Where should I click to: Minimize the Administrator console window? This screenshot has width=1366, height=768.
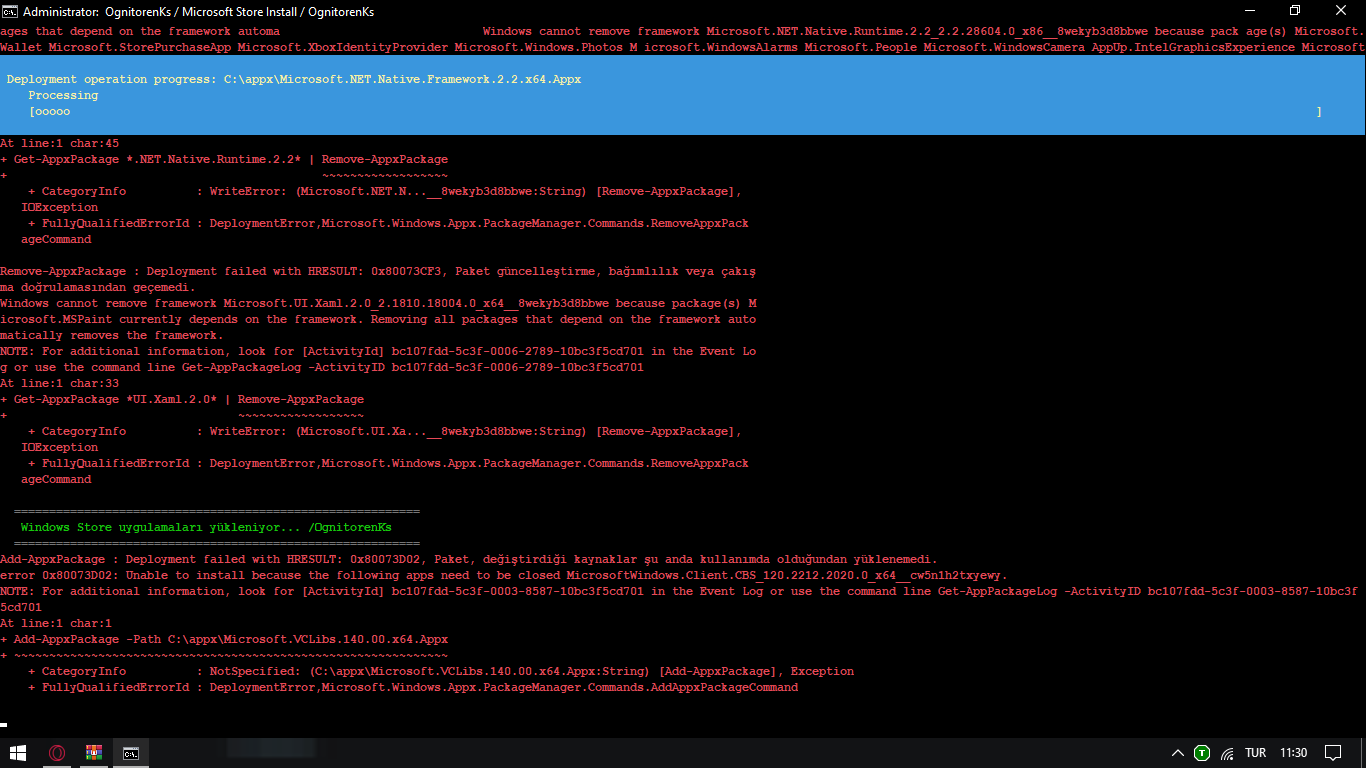click(1249, 11)
